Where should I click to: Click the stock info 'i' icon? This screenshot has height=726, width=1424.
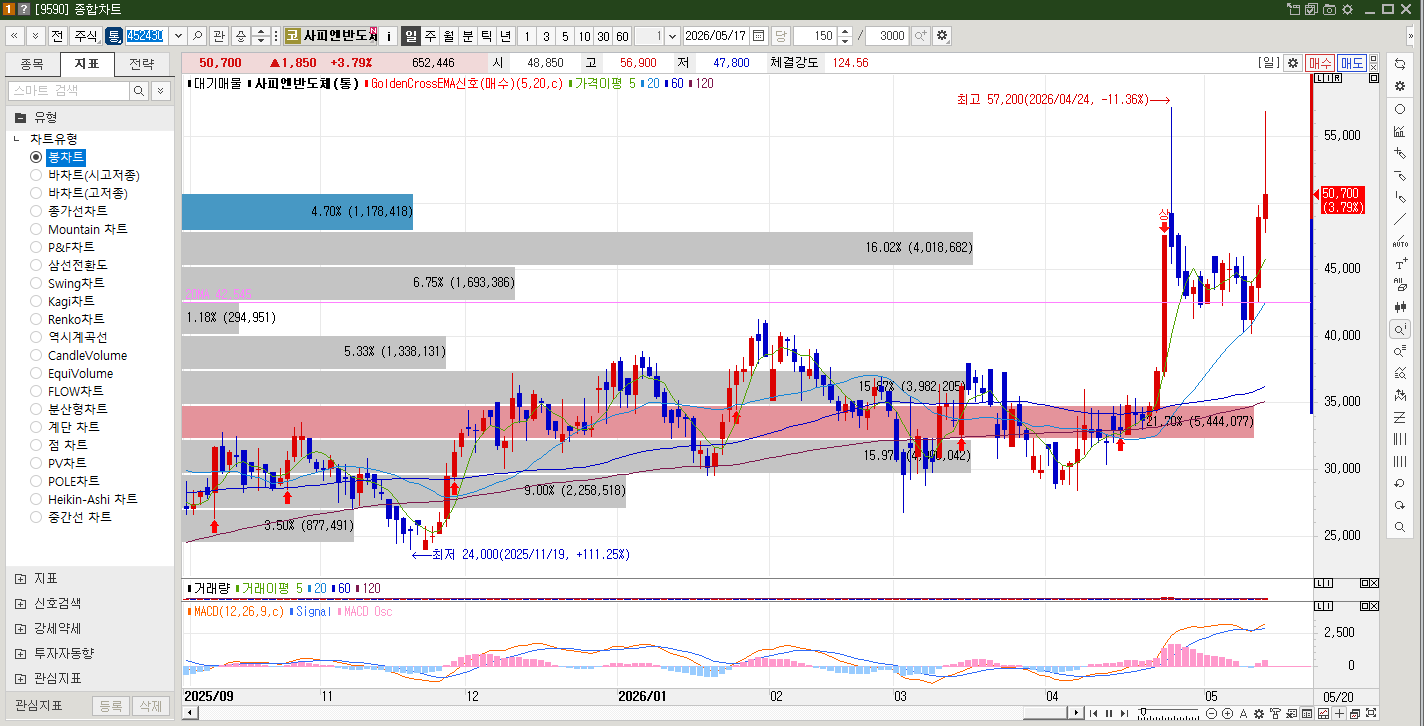click(x=389, y=35)
